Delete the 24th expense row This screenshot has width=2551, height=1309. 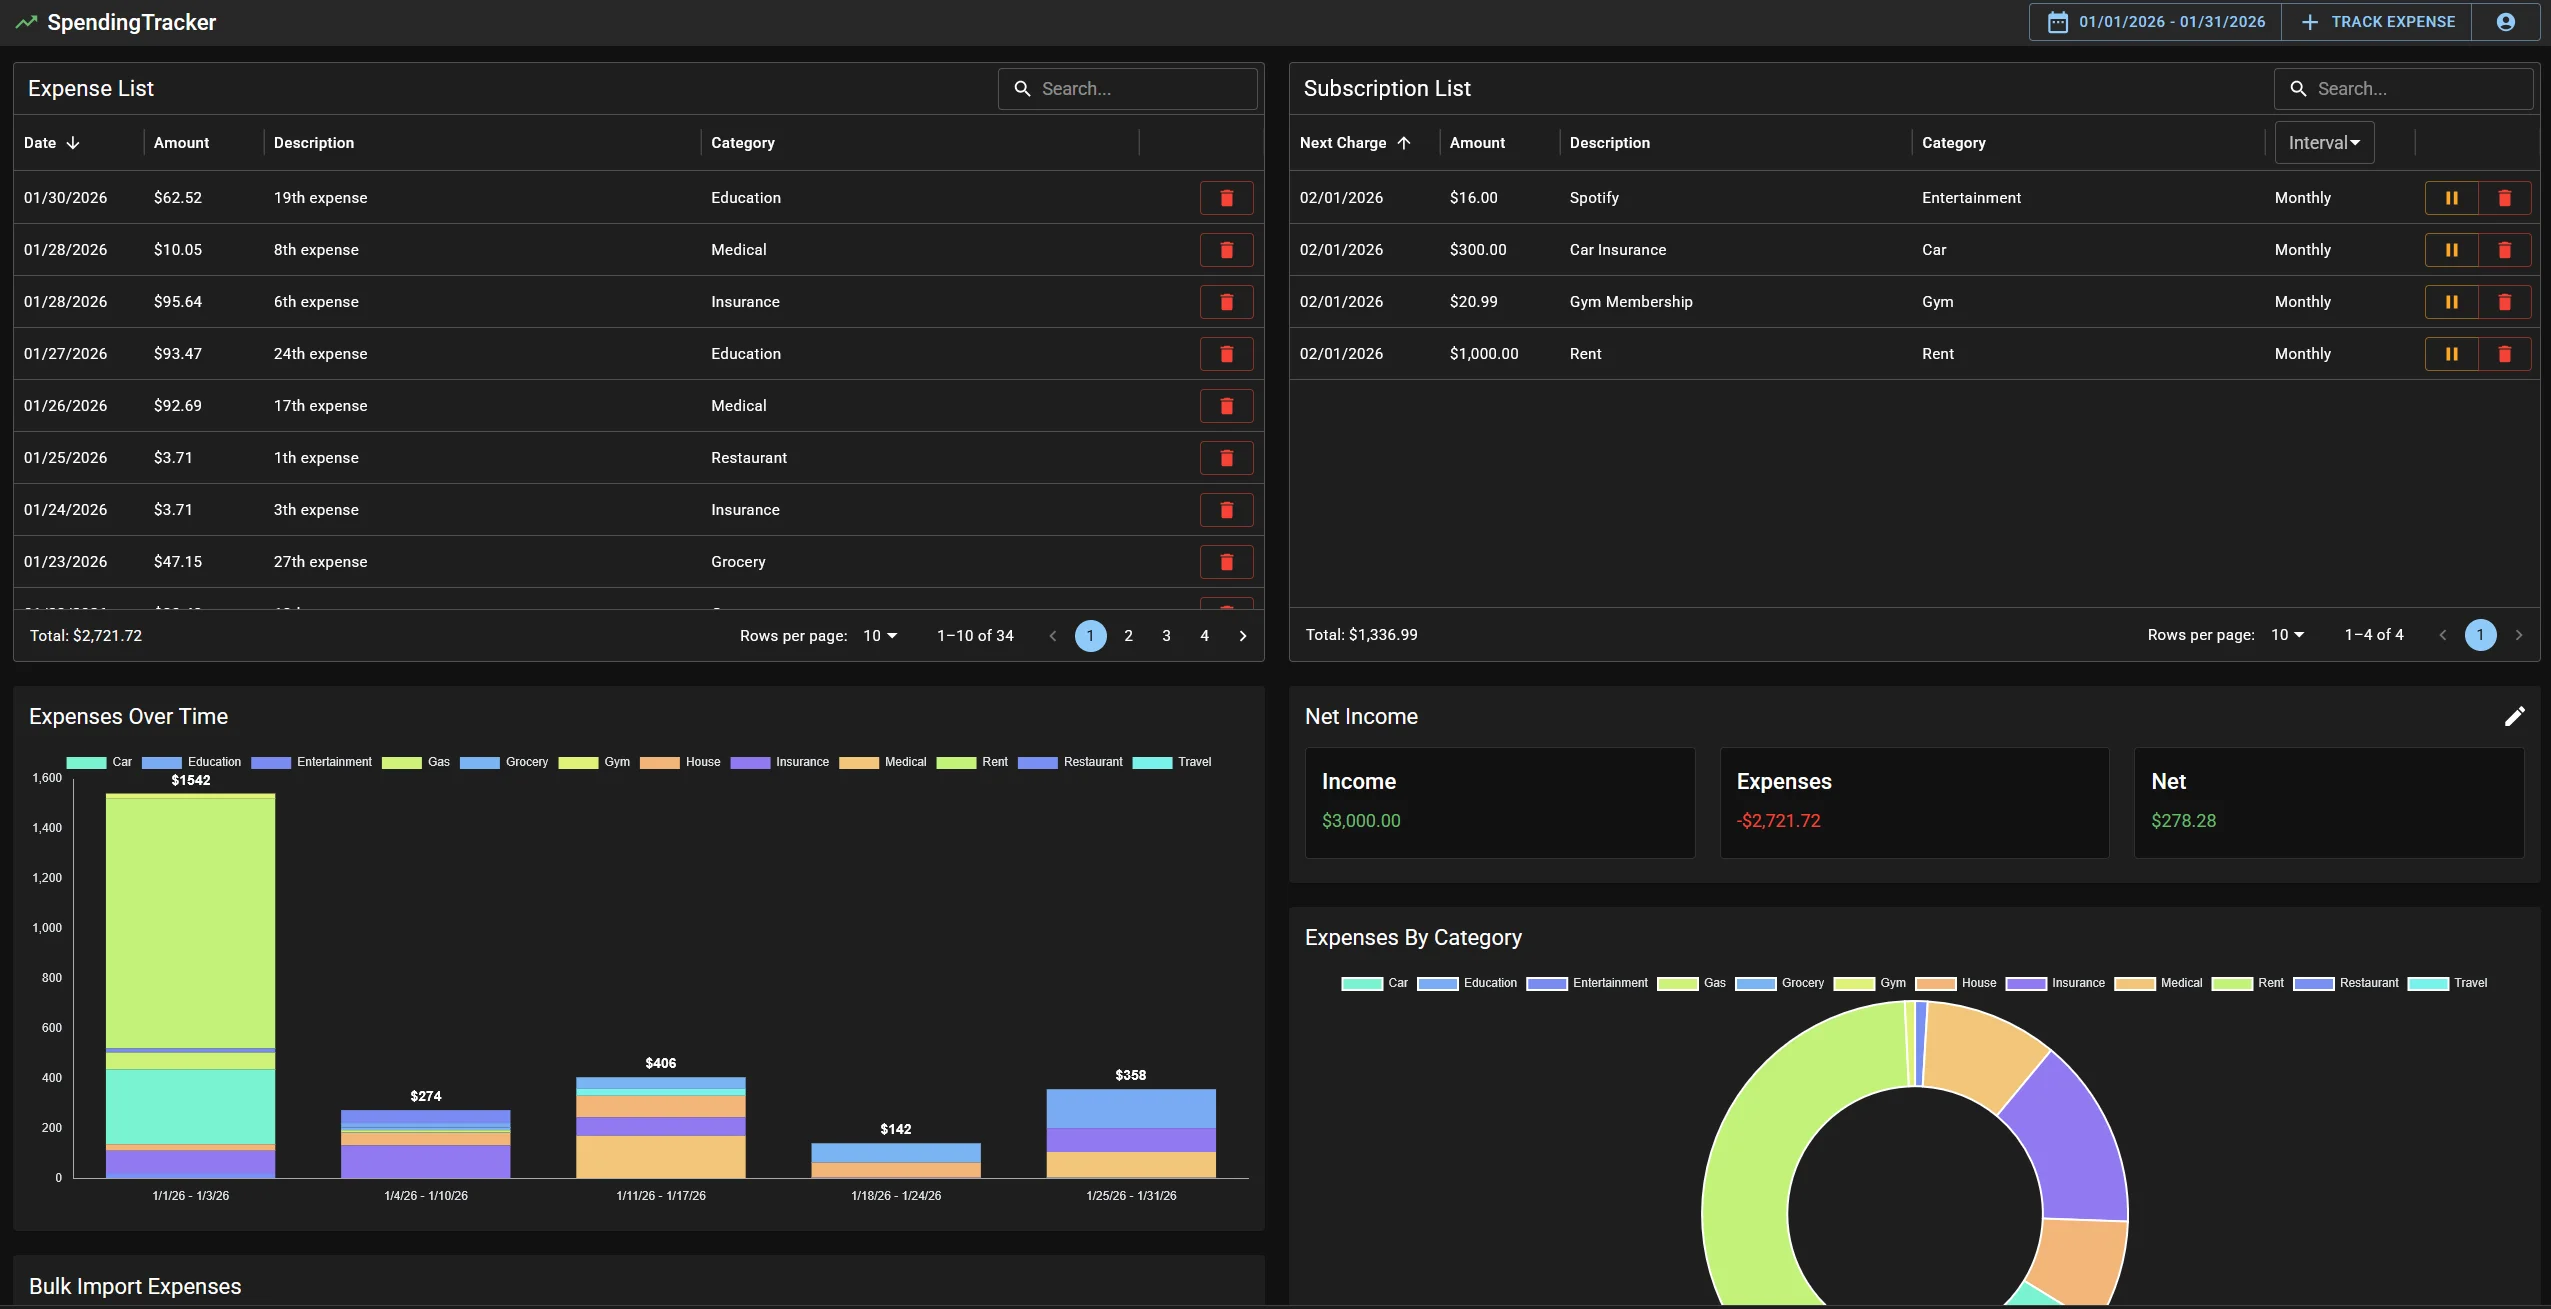tap(1226, 354)
